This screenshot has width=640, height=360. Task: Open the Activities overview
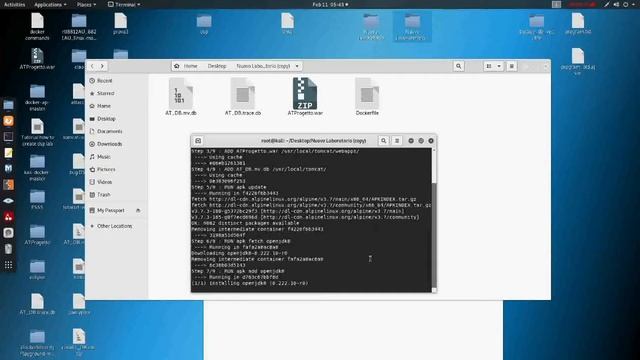coord(14,4)
